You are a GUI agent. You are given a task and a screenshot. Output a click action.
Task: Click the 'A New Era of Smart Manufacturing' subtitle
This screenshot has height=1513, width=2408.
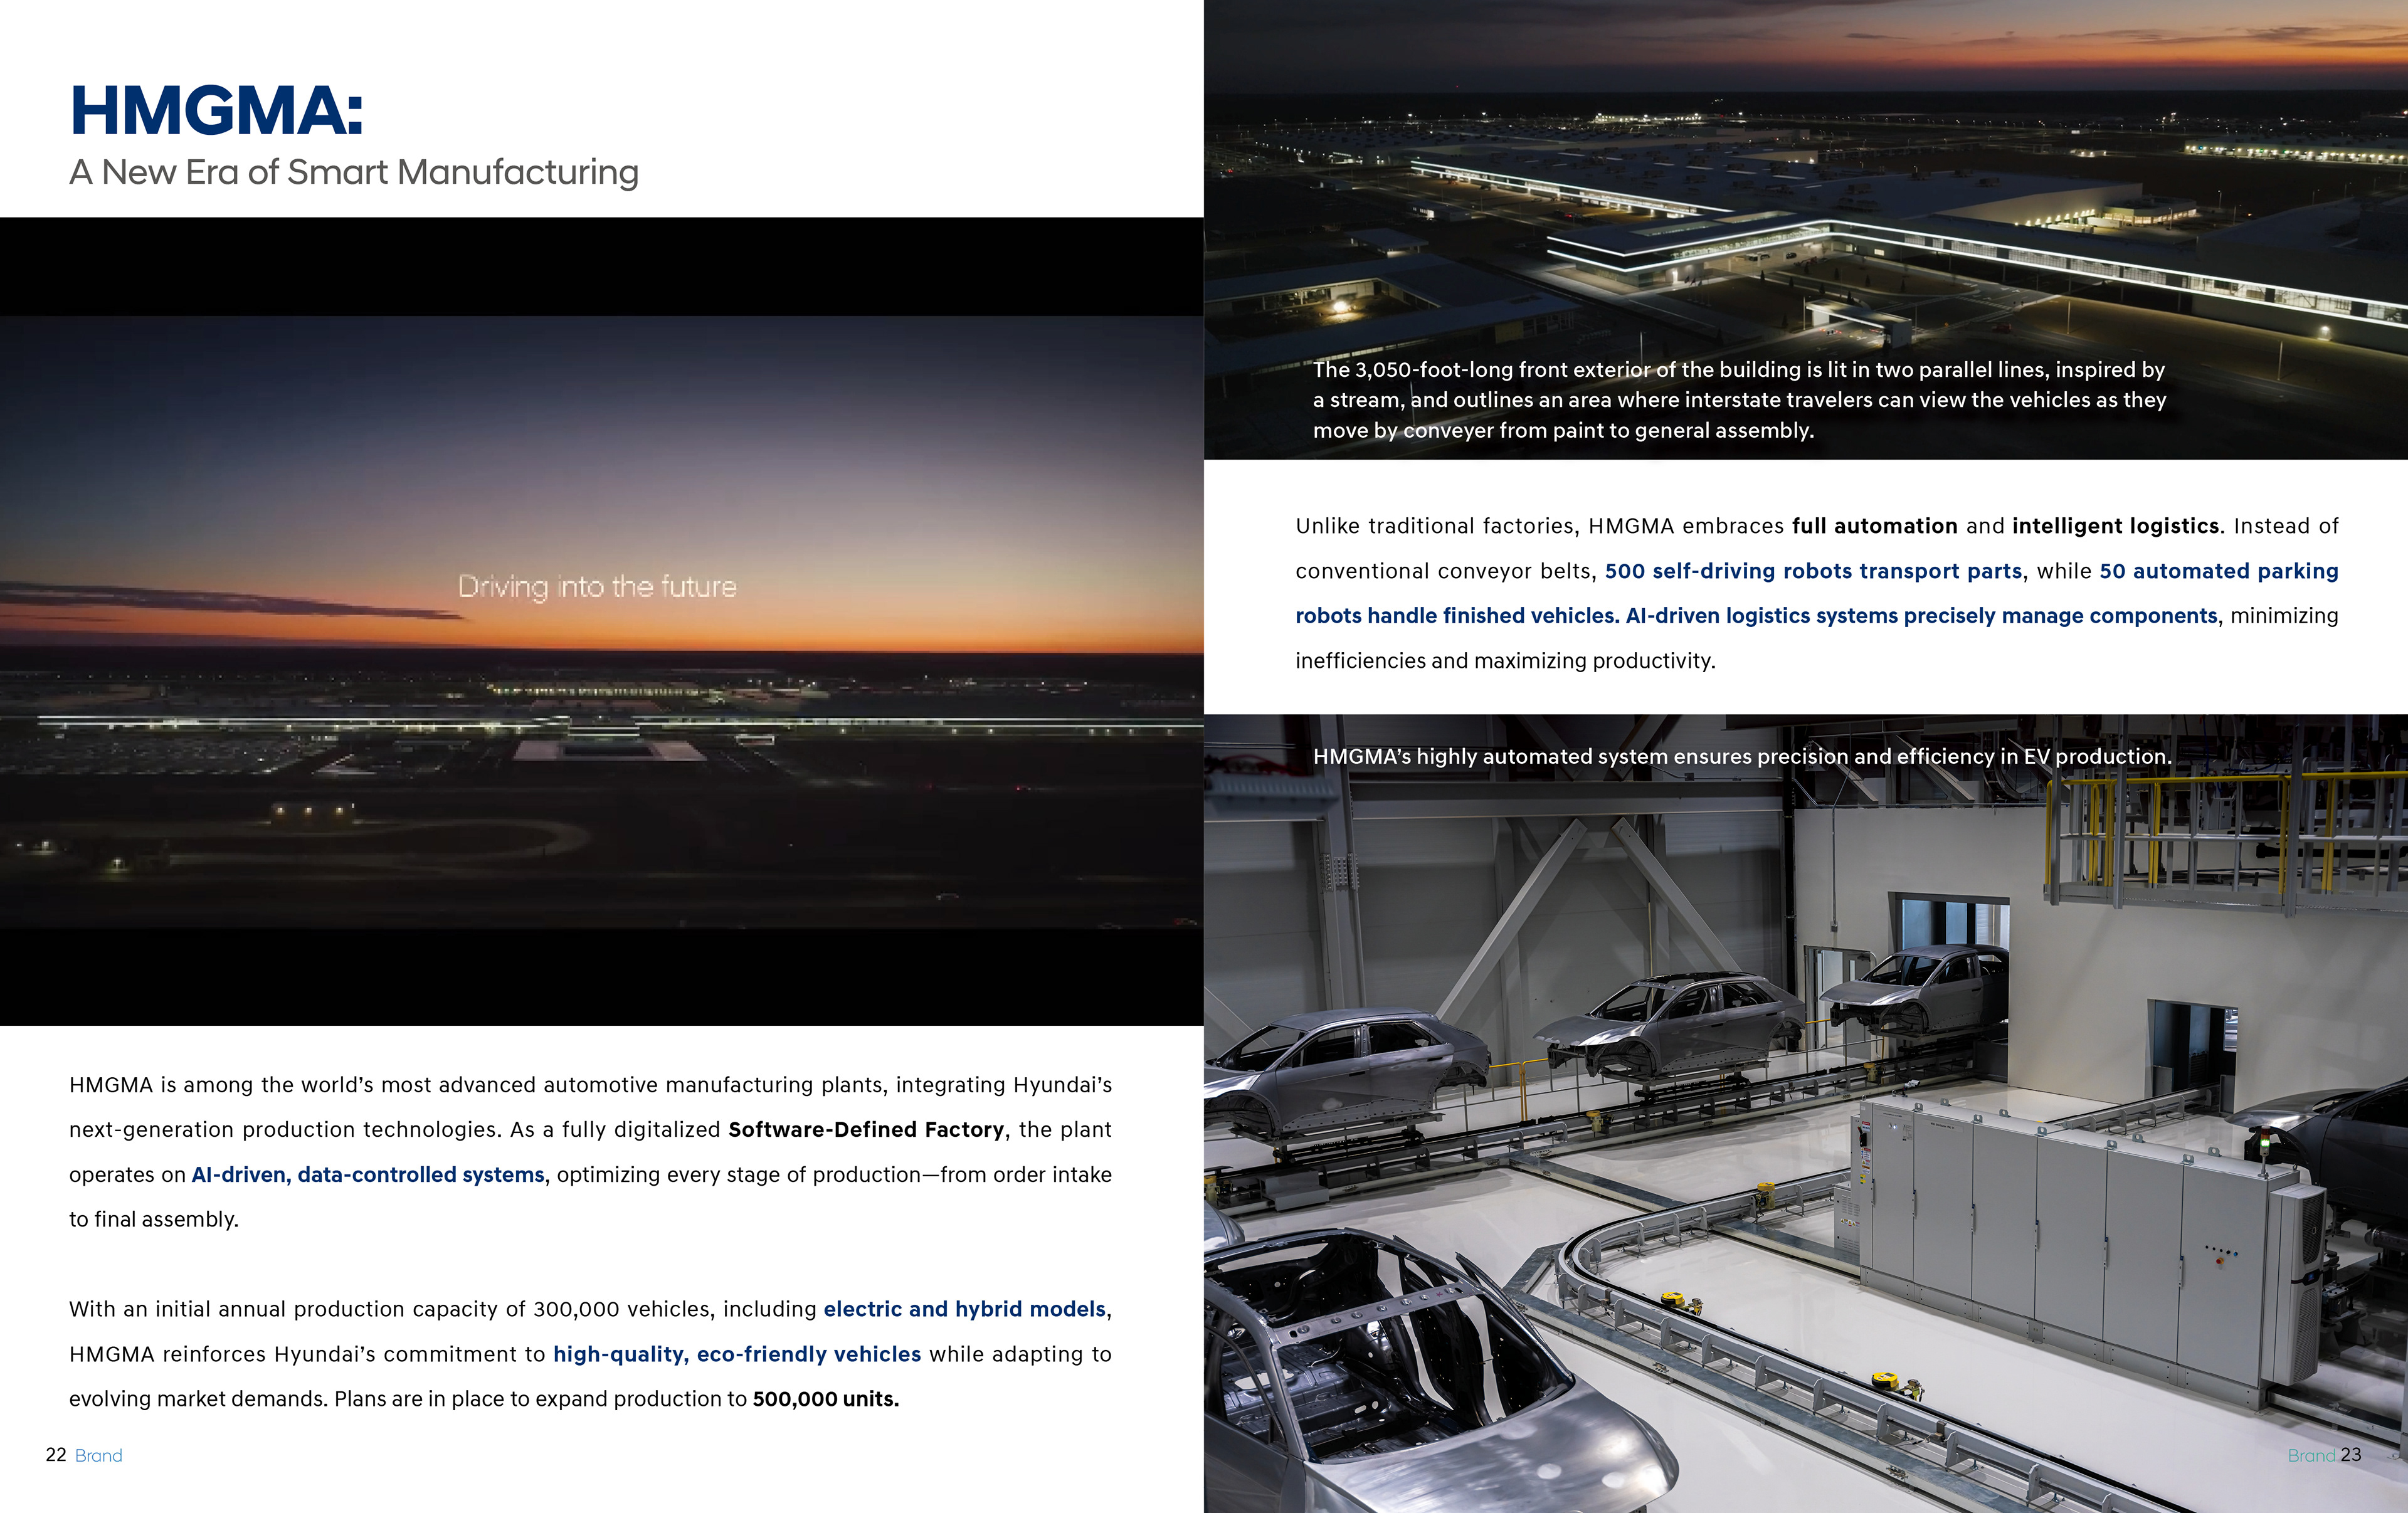pos(354,172)
